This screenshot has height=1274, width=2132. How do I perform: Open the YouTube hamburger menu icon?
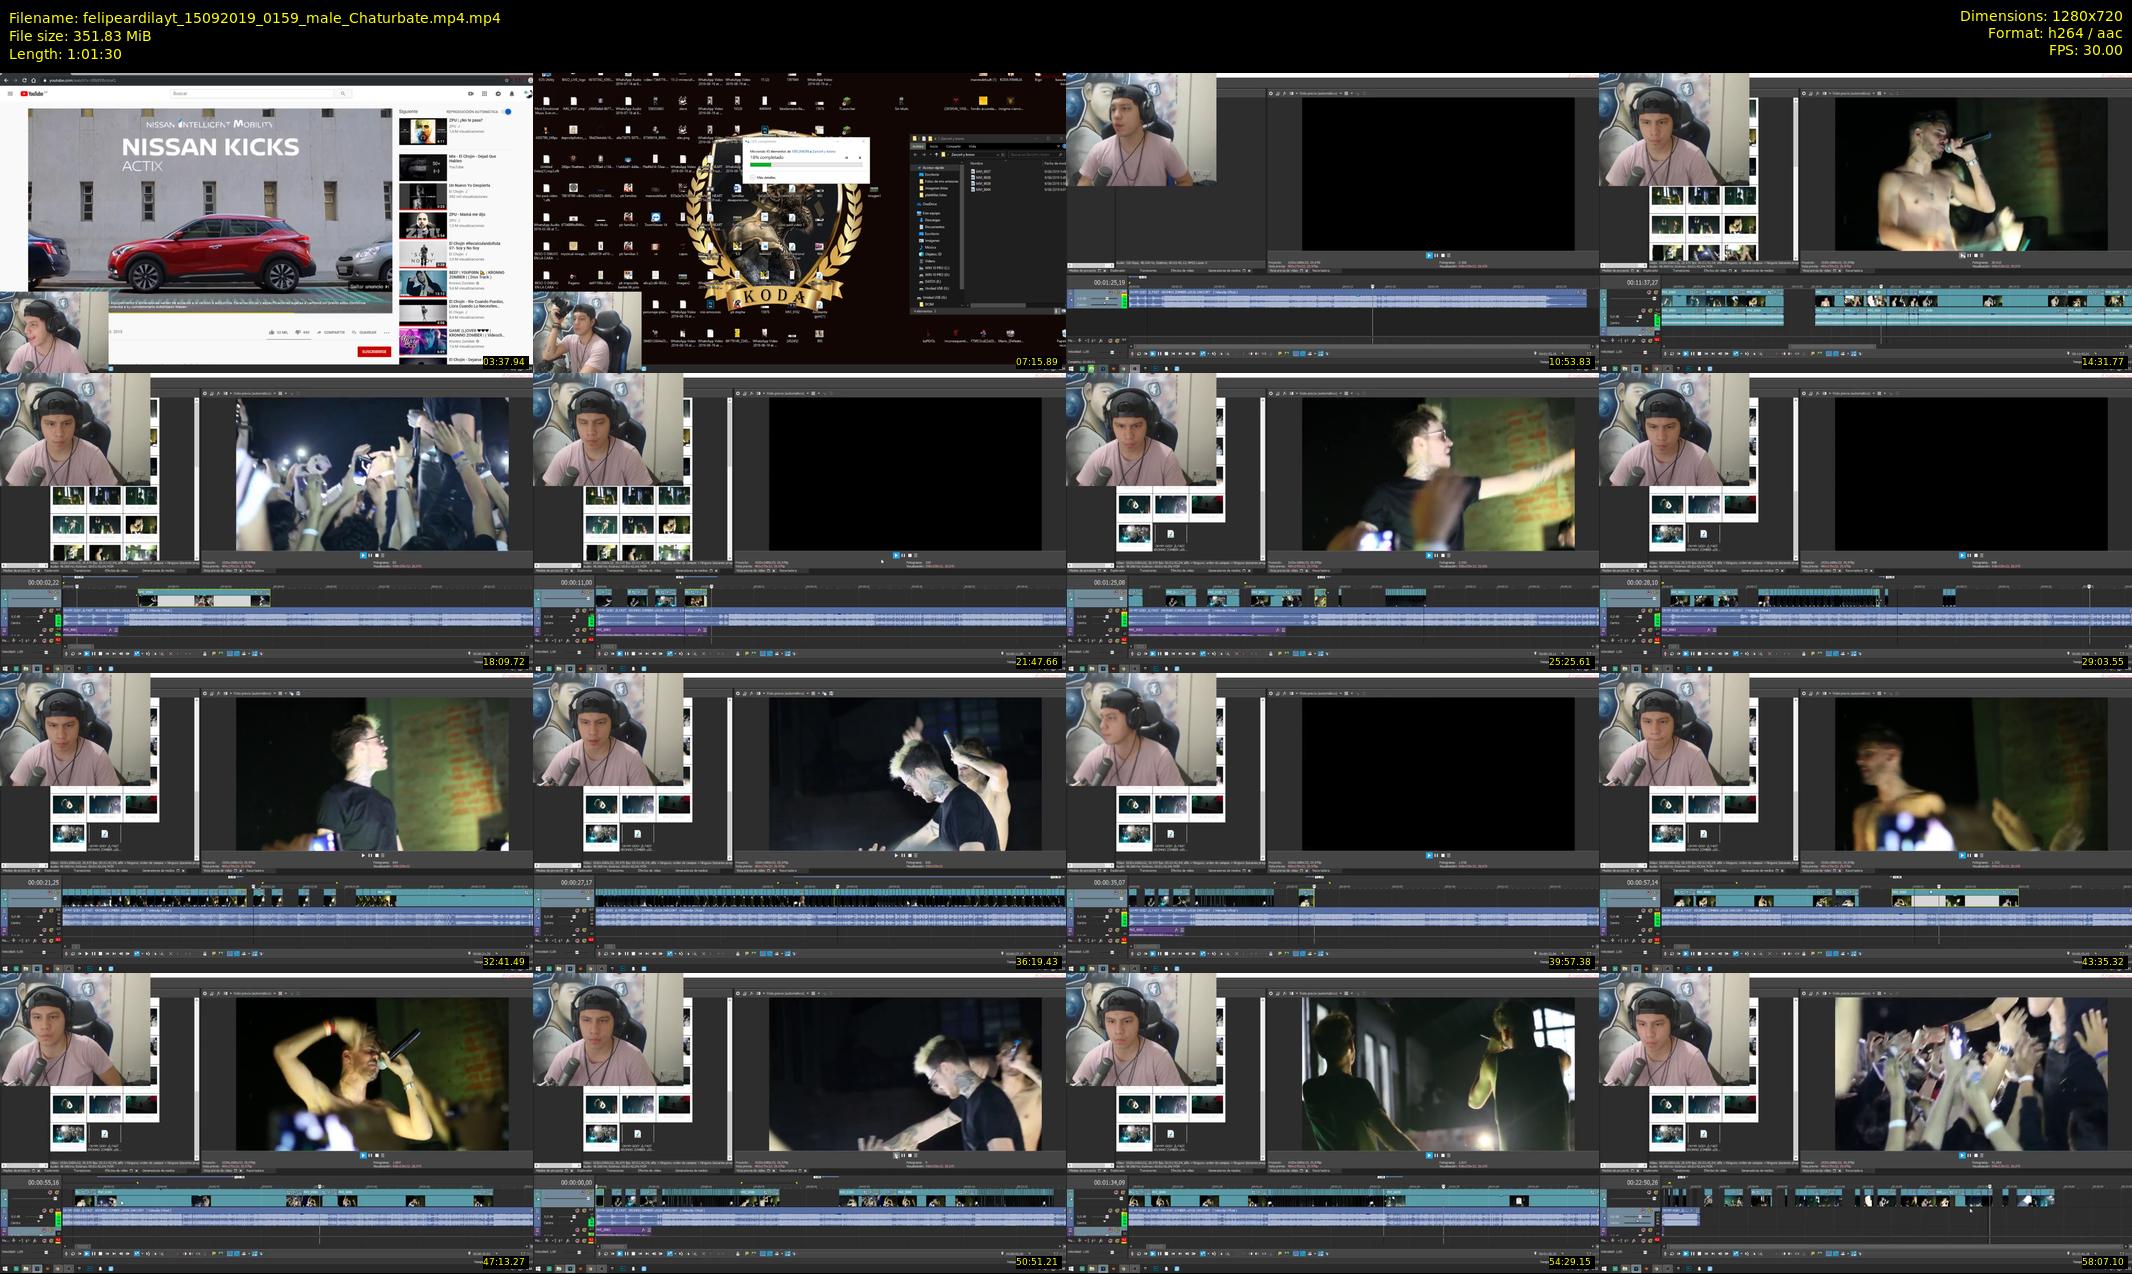10,93
